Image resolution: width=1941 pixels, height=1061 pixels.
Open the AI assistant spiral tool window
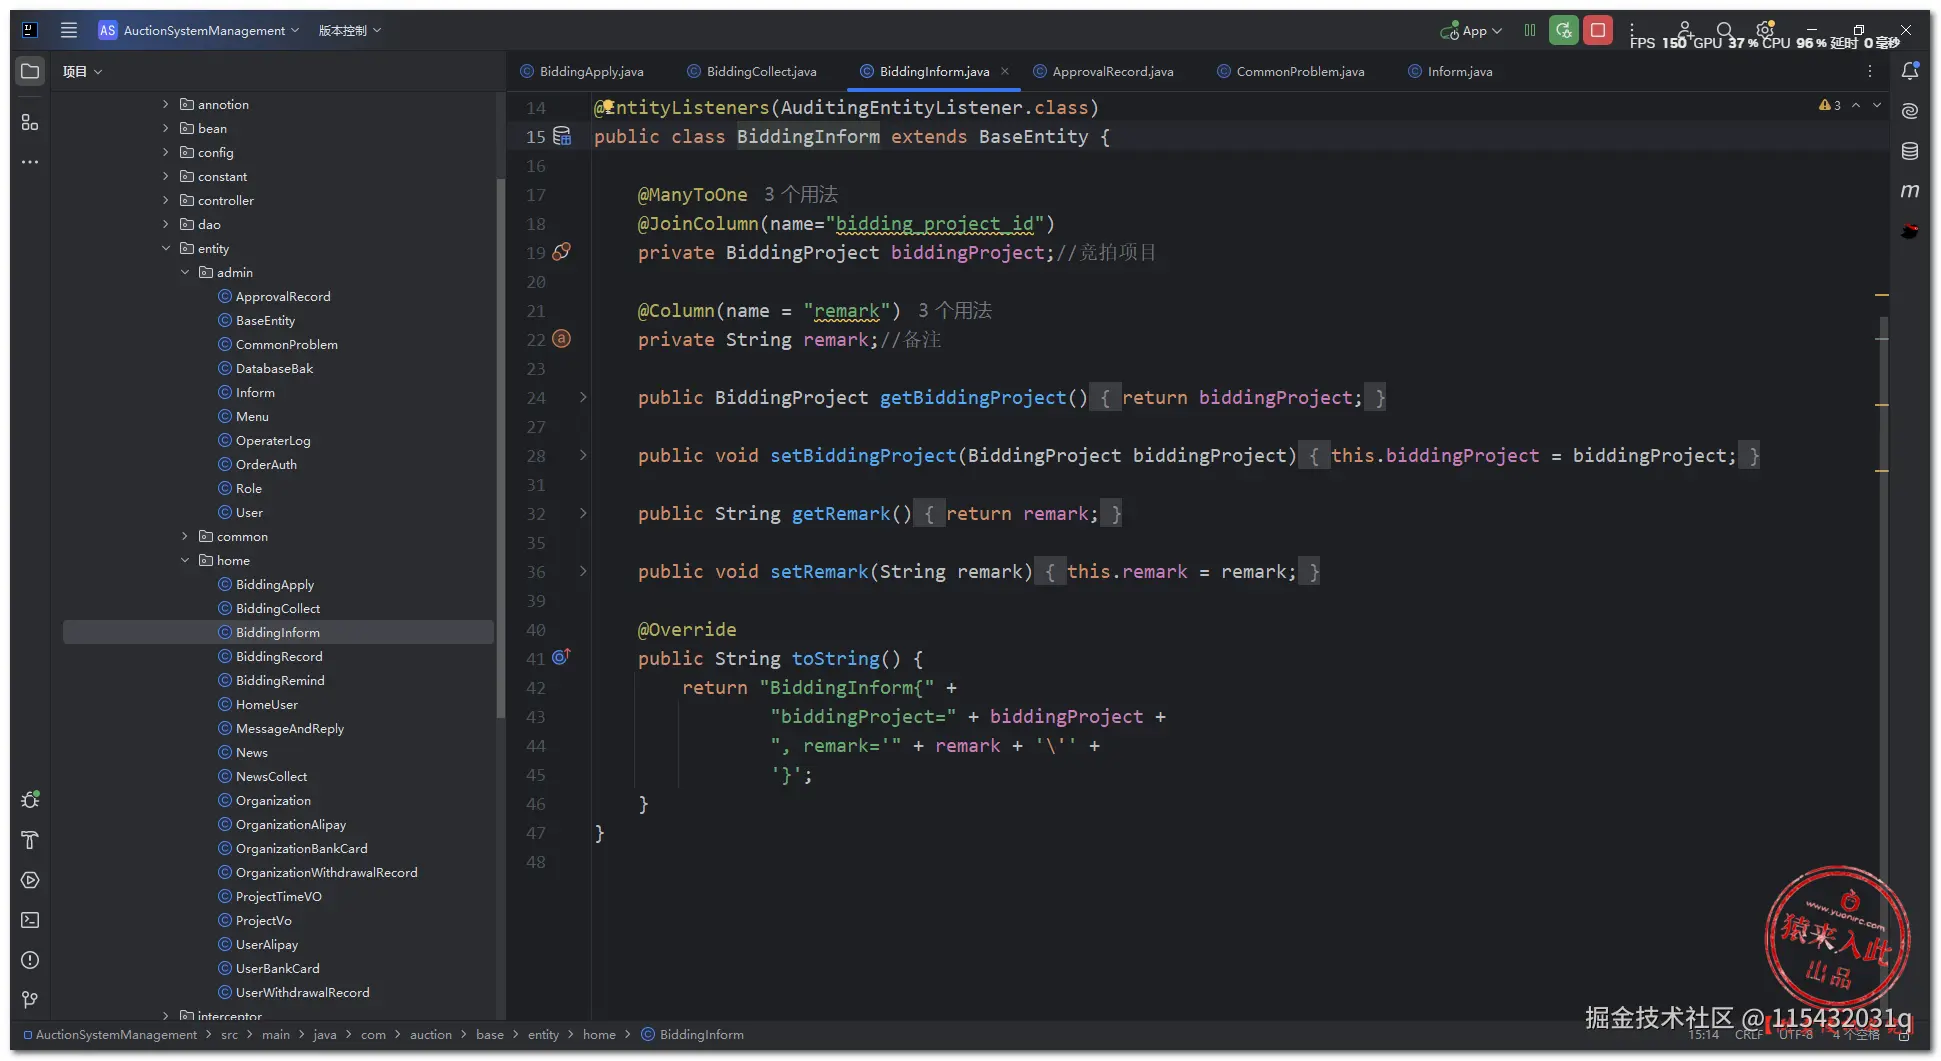click(x=1910, y=111)
